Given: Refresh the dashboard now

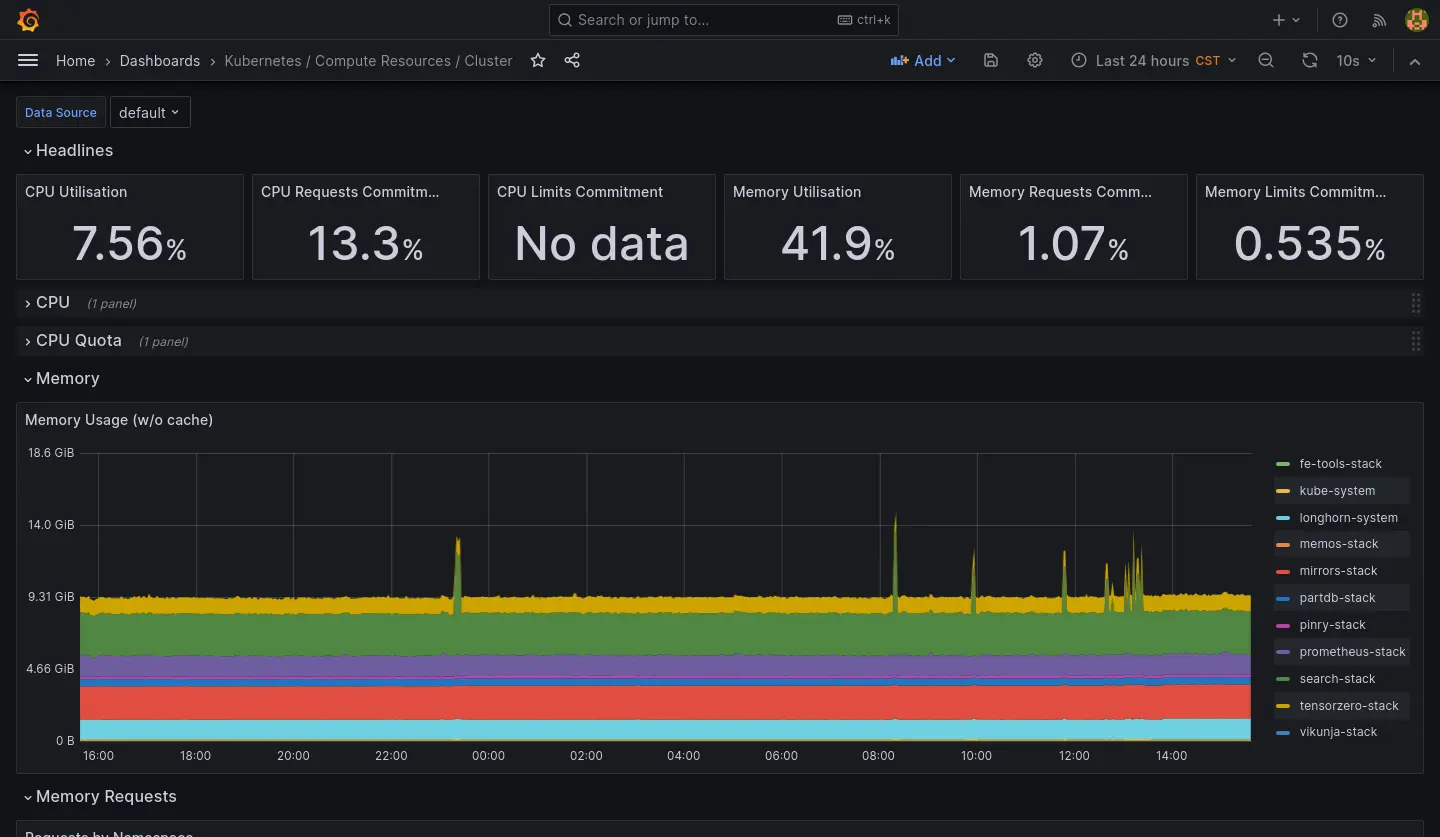Looking at the screenshot, I should 1309,60.
